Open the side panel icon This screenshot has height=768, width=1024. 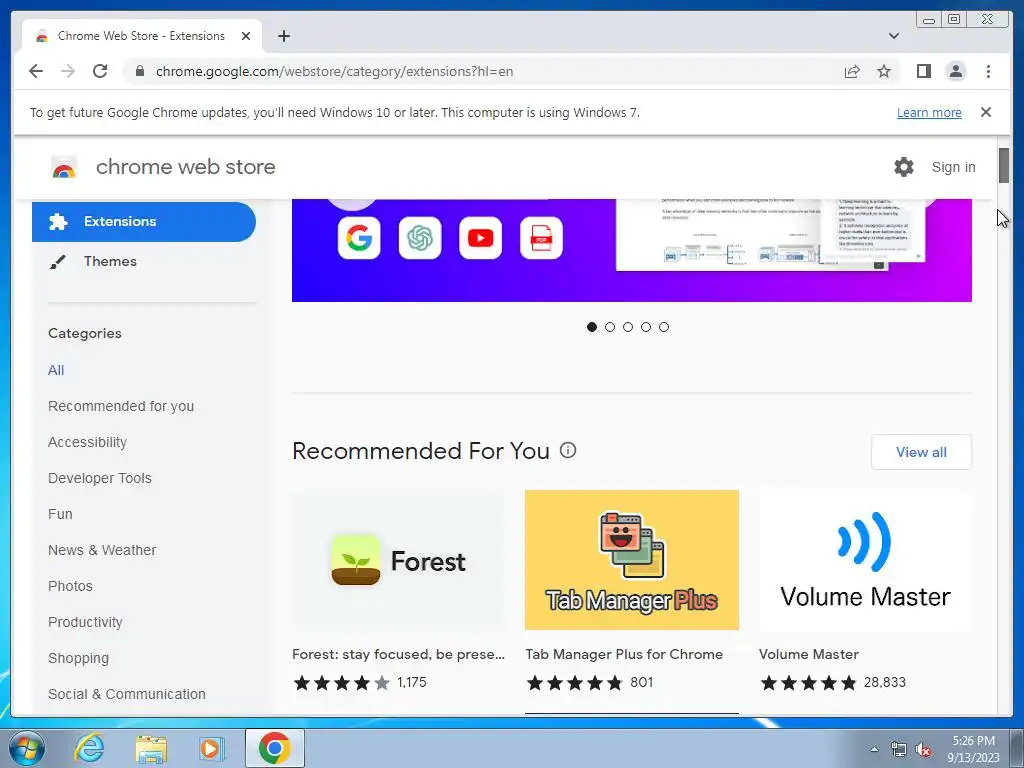923,71
